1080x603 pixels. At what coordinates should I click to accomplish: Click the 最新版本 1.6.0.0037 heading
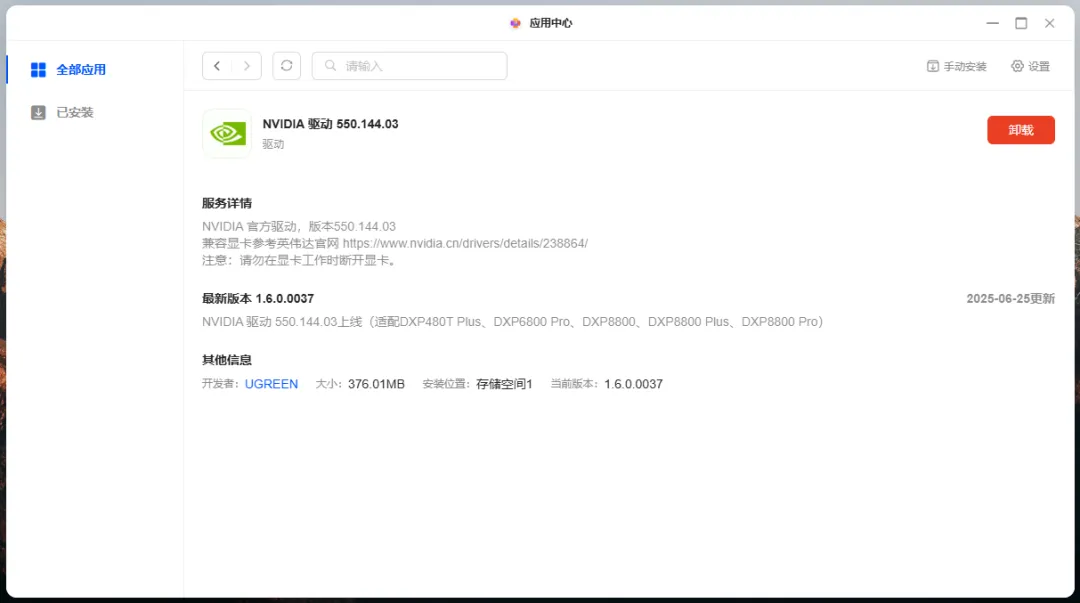(258, 298)
